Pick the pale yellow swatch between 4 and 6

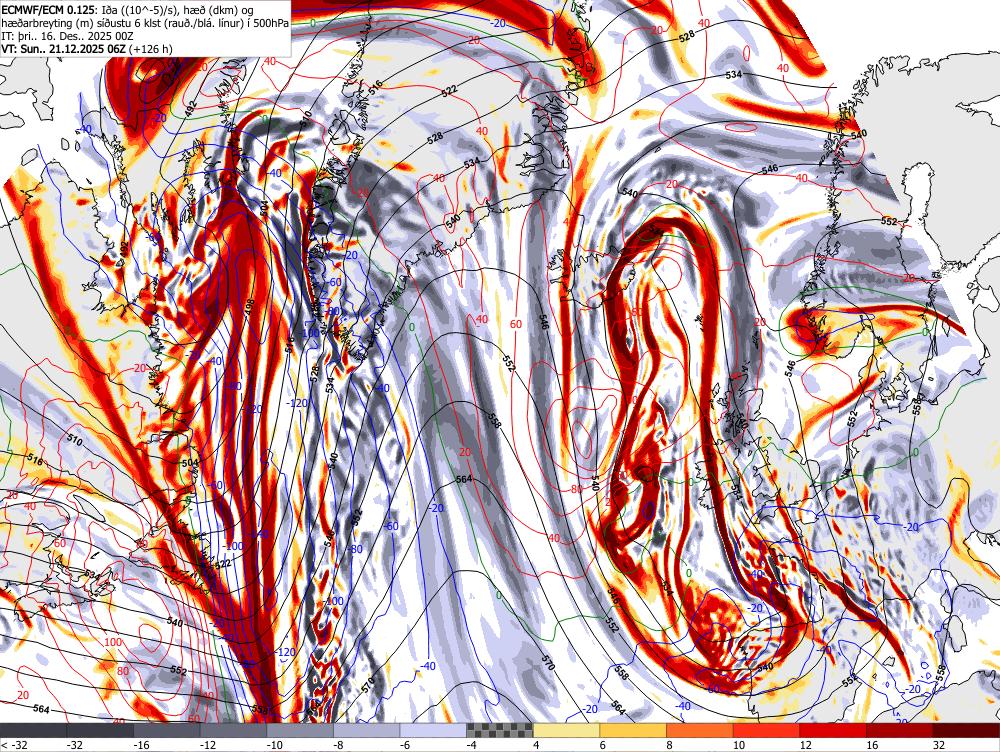pyautogui.click(x=566, y=730)
